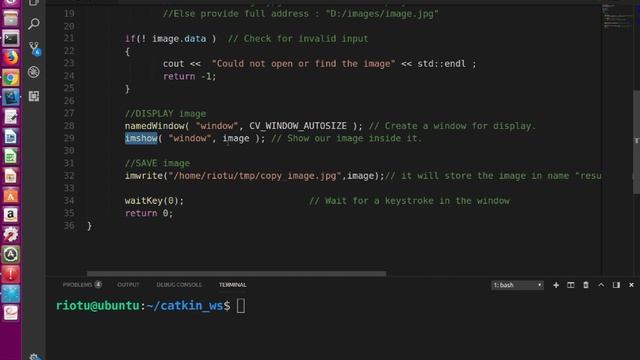Click the "Could not open or find the image" string
The width and height of the screenshot is (640, 360).
click(x=303, y=64)
